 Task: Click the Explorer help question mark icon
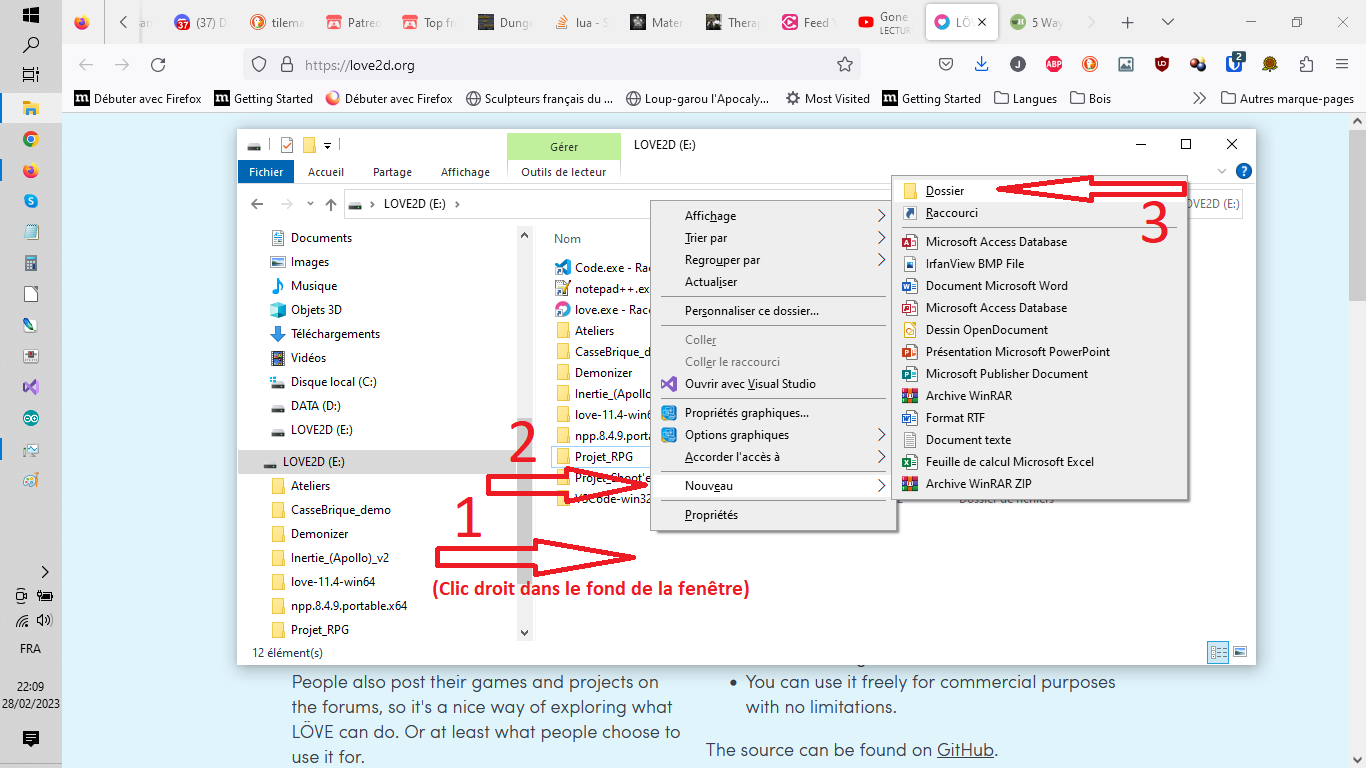coord(1244,171)
